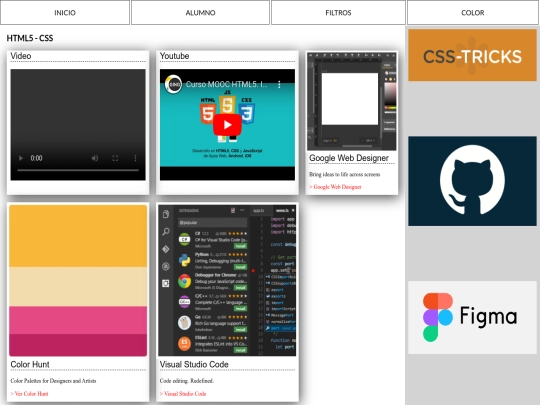The width and height of the screenshot is (540, 405).
Task: Click the YouTube channel avatar icon
Action: [x=173, y=84]
